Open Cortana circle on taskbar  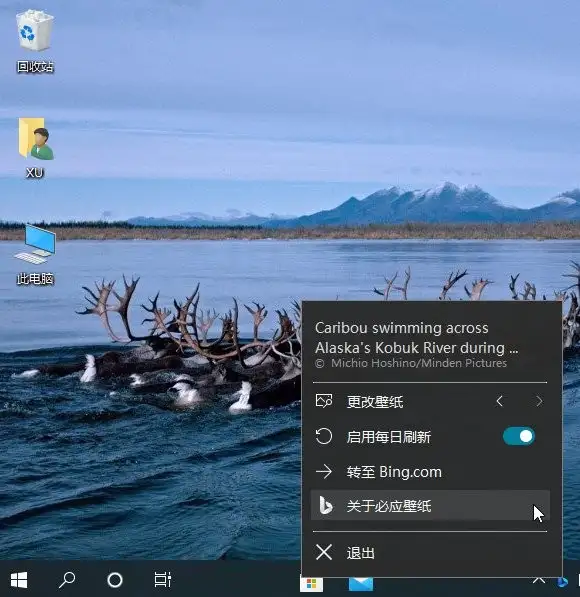tap(115, 580)
